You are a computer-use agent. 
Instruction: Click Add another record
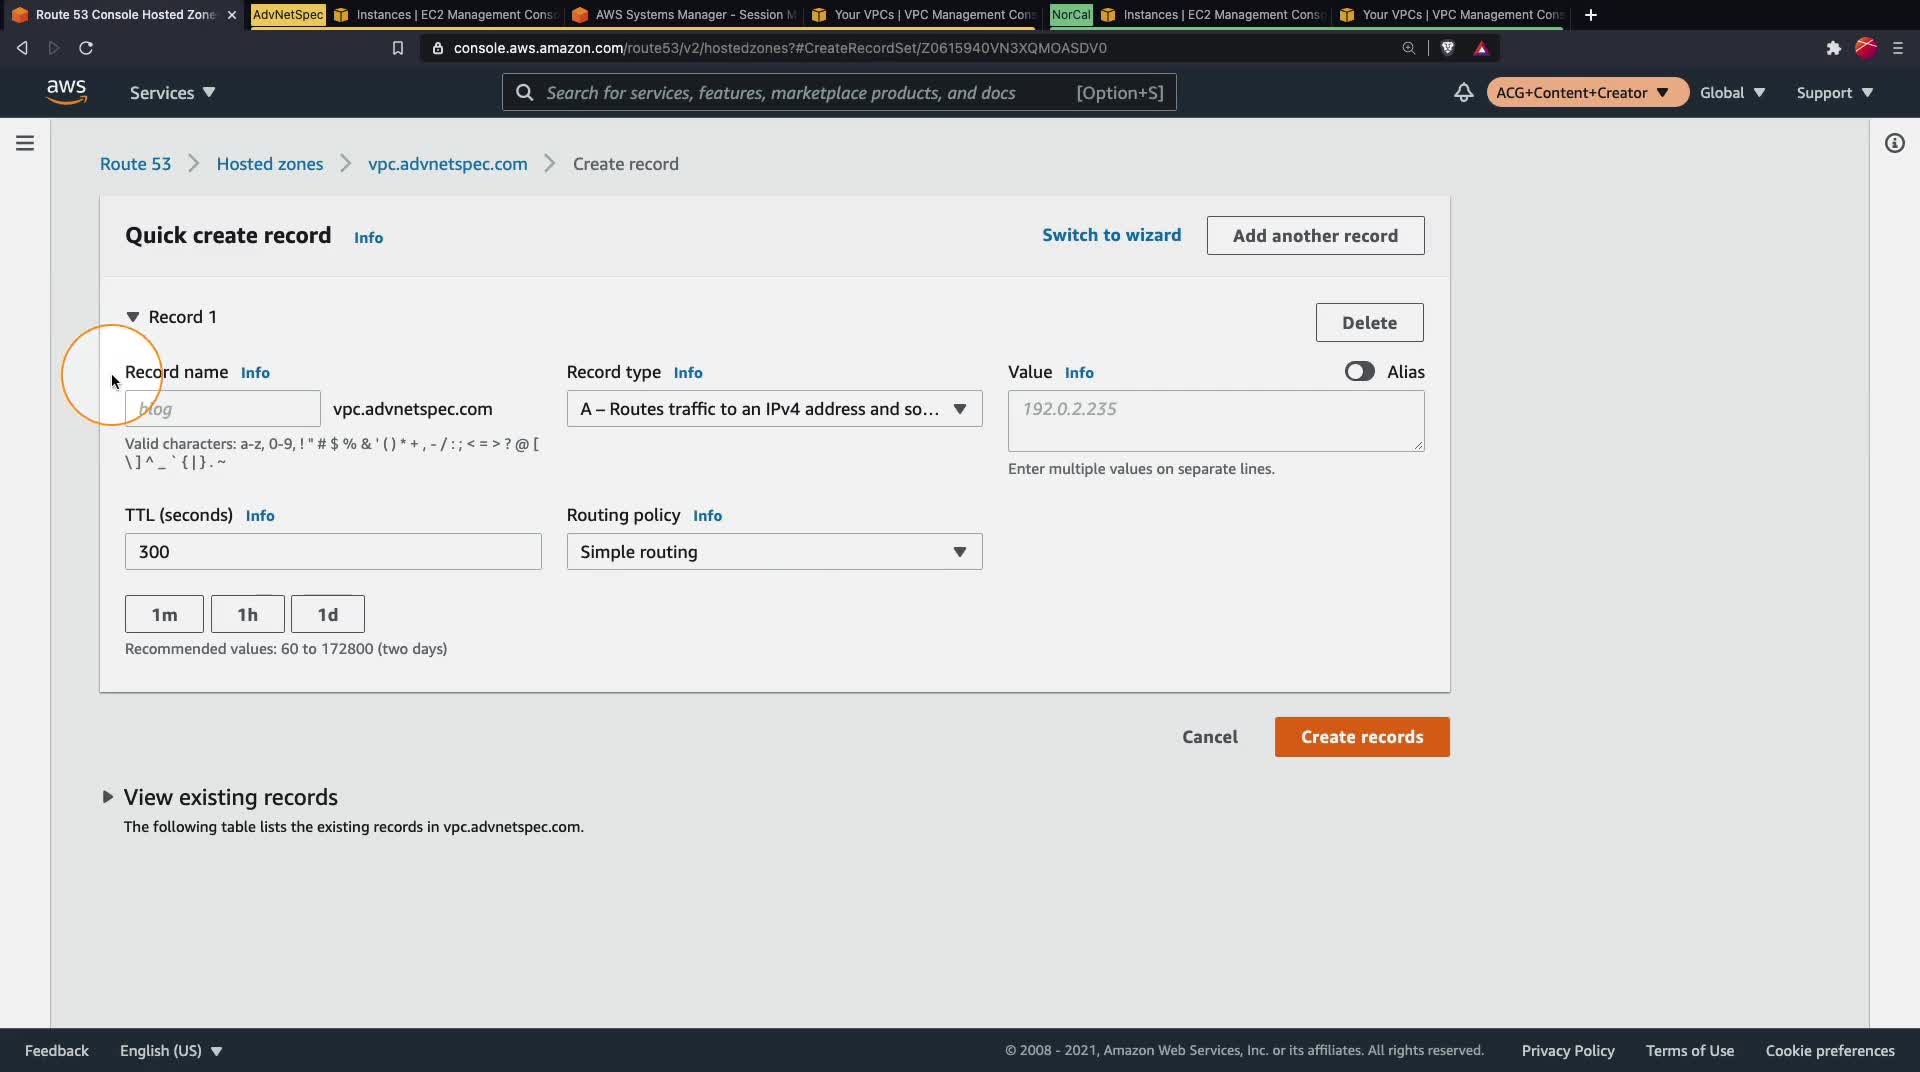tap(1315, 236)
